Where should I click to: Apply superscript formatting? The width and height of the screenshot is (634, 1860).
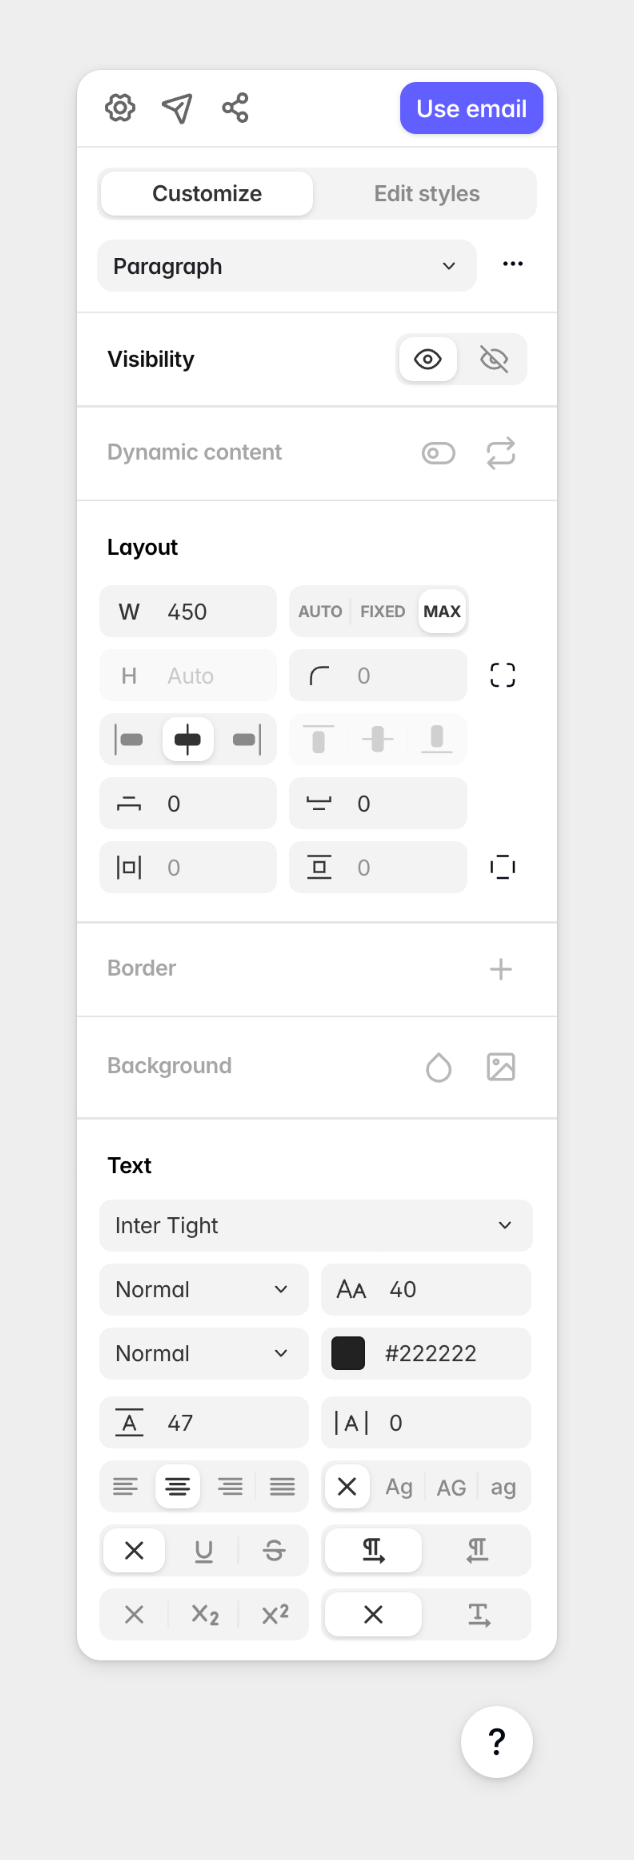[274, 1614]
